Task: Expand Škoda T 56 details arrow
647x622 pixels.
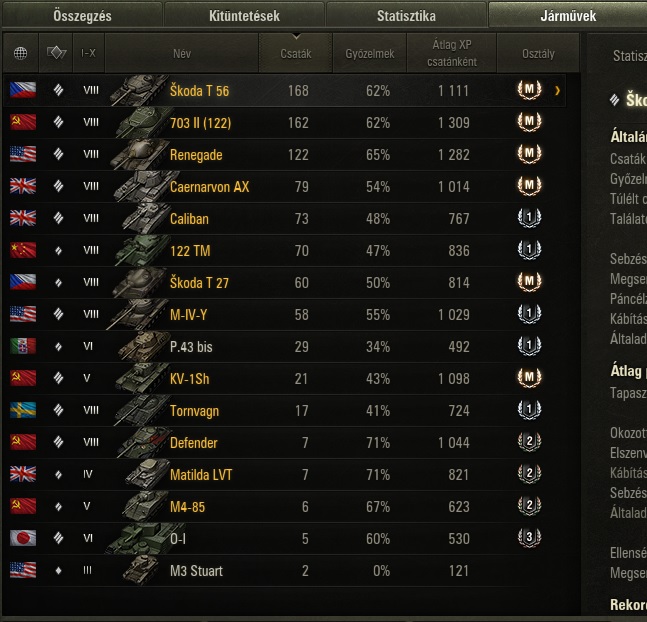Action: coord(557,91)
